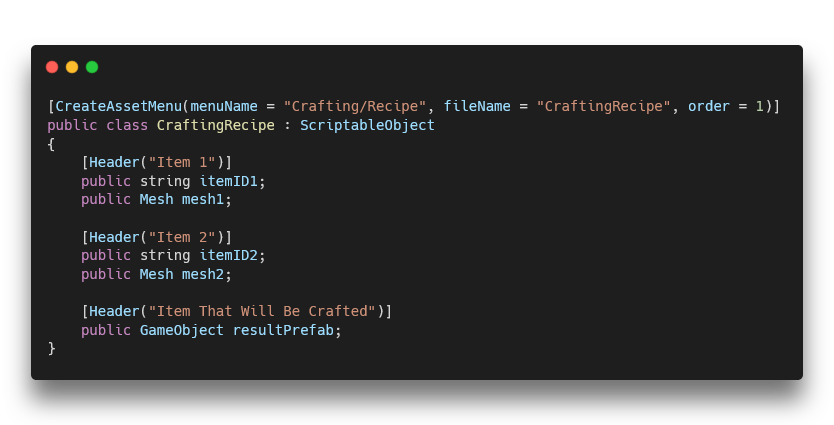Place cursor on the resultPrefab field
Image resolution: width=834 pixels, height=425 pixels.
click(x=286, y=330)
